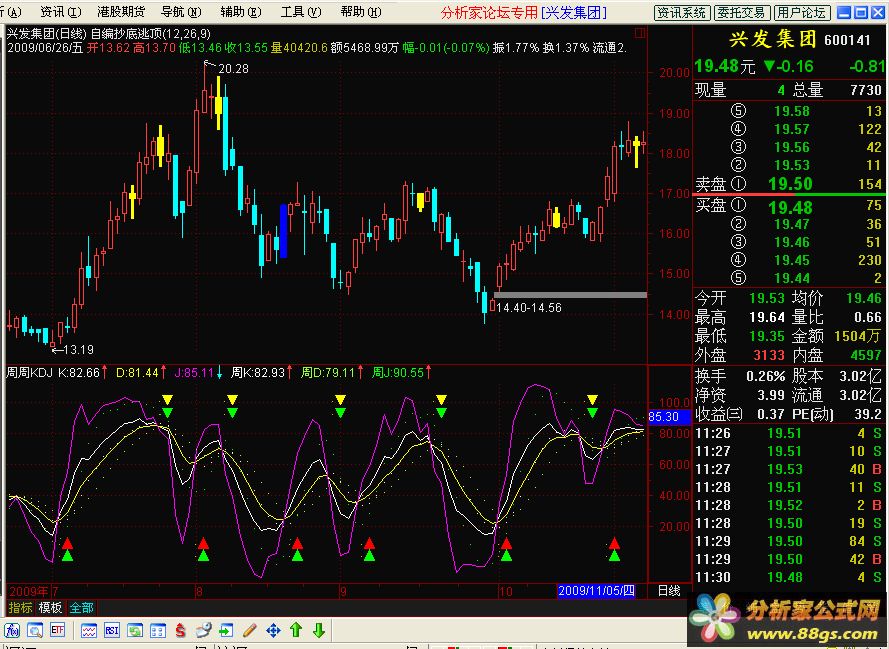
Task: Click the 13.19 low price label
Action: (78, 350)
